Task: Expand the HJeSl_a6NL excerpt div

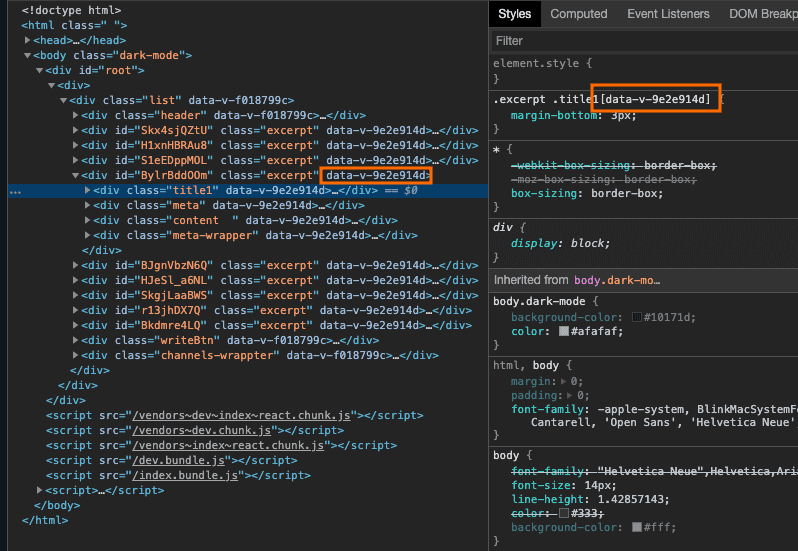Action: point(75,280)
